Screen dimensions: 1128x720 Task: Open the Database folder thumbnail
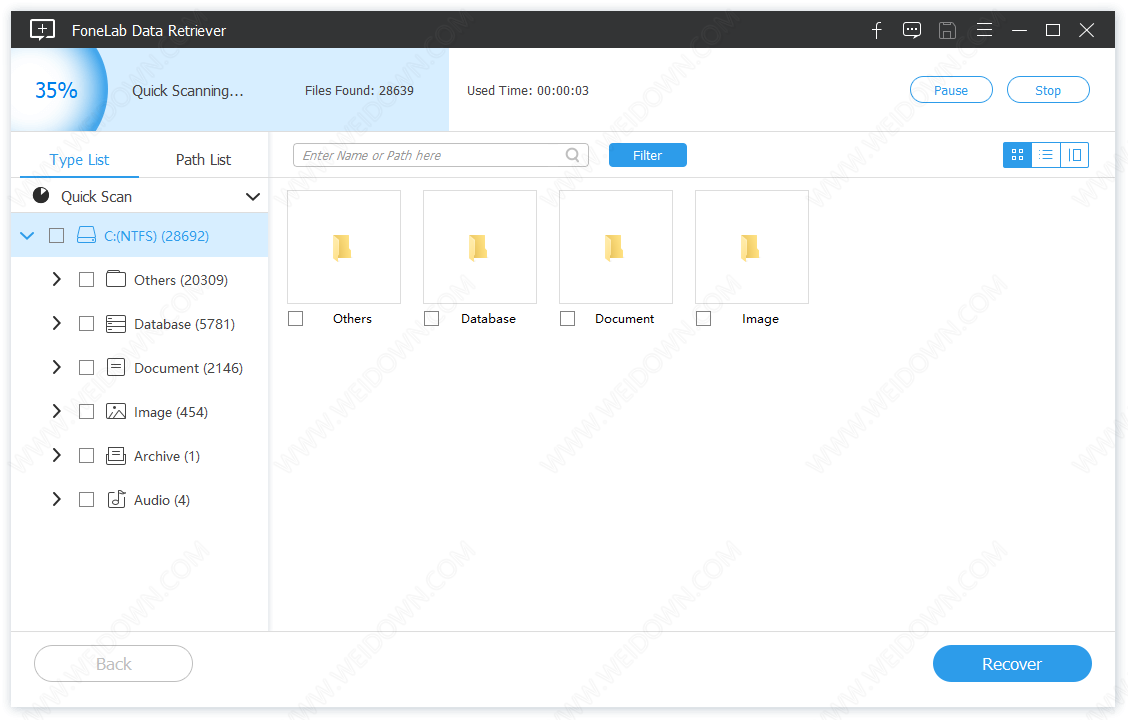click(480, 247)
